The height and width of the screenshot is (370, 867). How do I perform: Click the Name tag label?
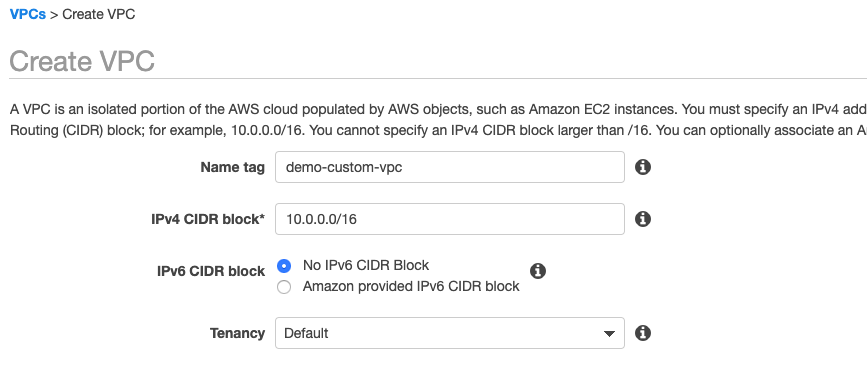point(232,167)
